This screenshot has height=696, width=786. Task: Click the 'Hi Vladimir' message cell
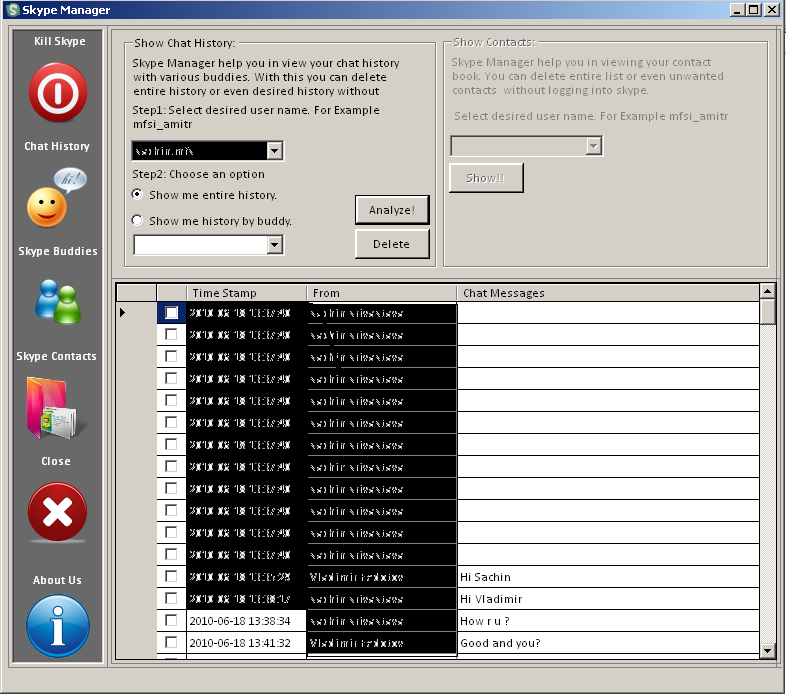608,599
